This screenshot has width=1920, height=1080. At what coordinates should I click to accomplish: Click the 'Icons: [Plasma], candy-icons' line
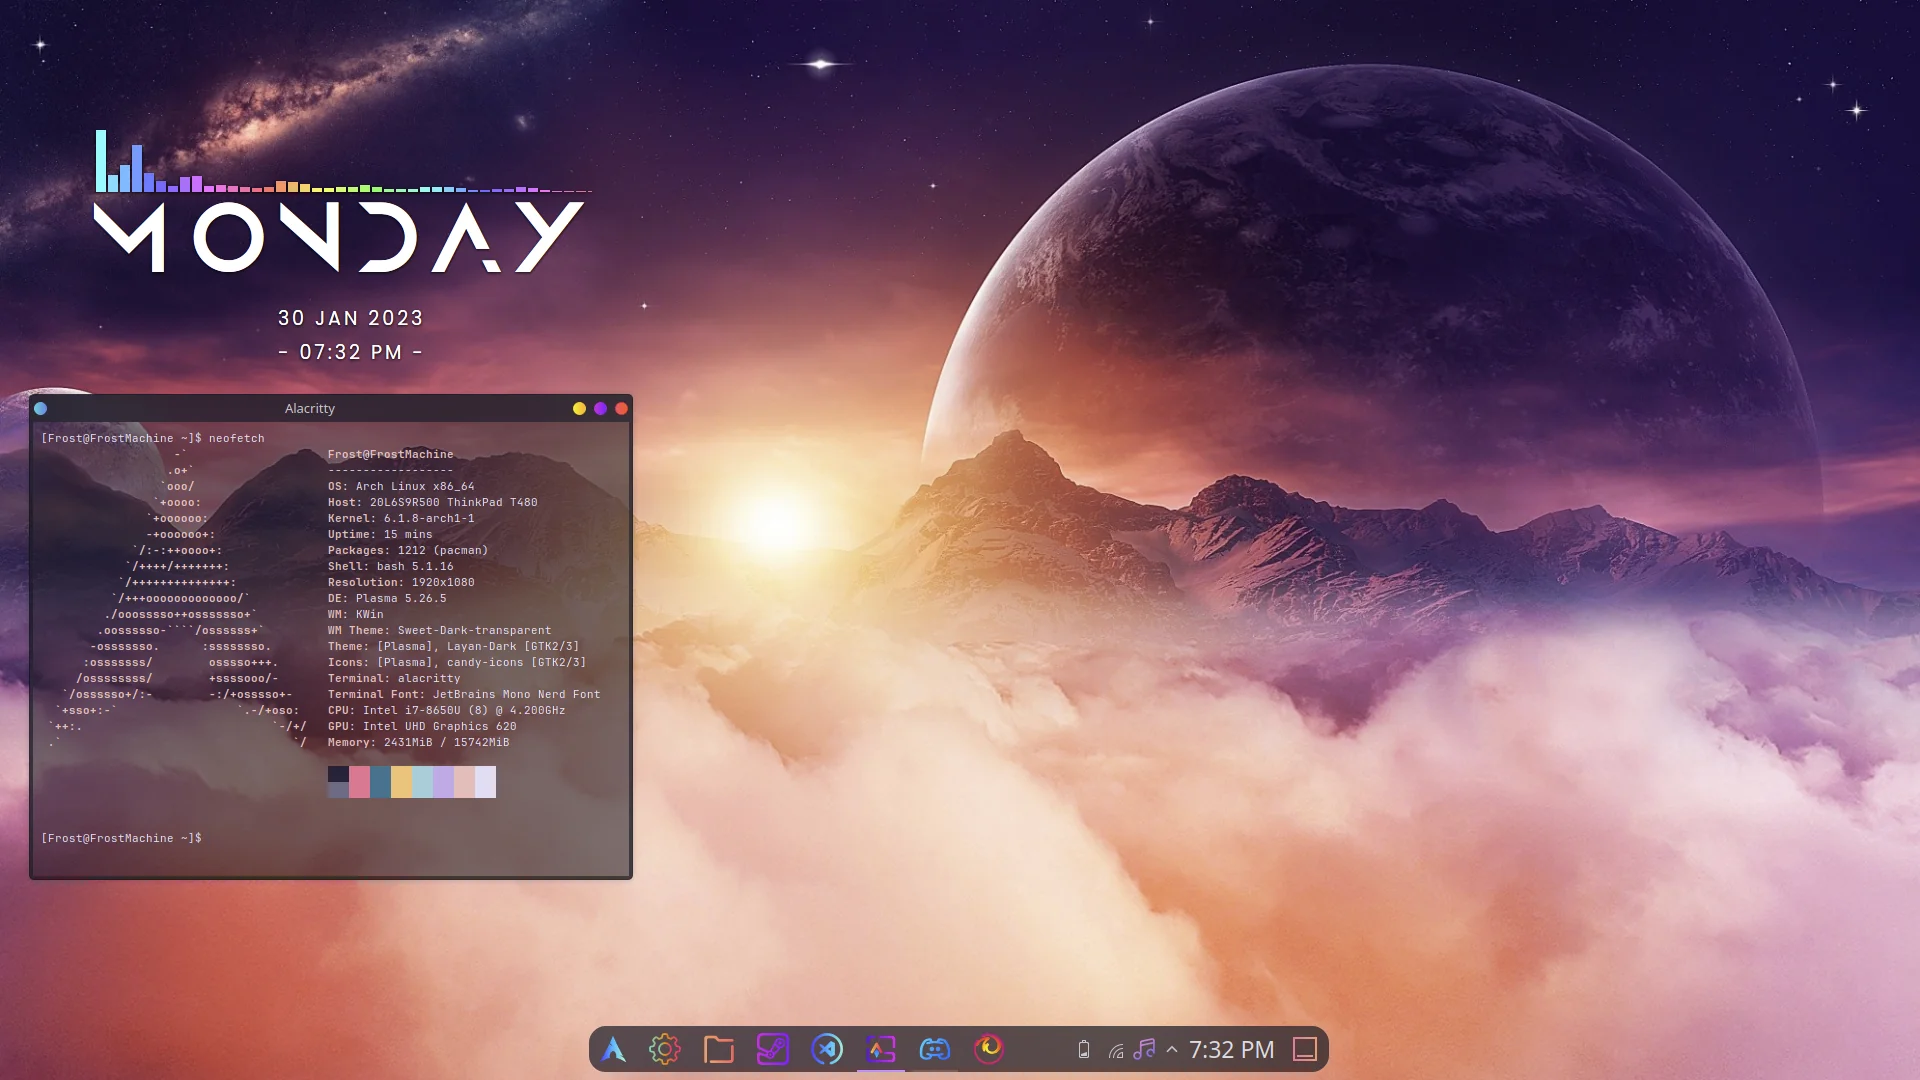click(457, 662)
